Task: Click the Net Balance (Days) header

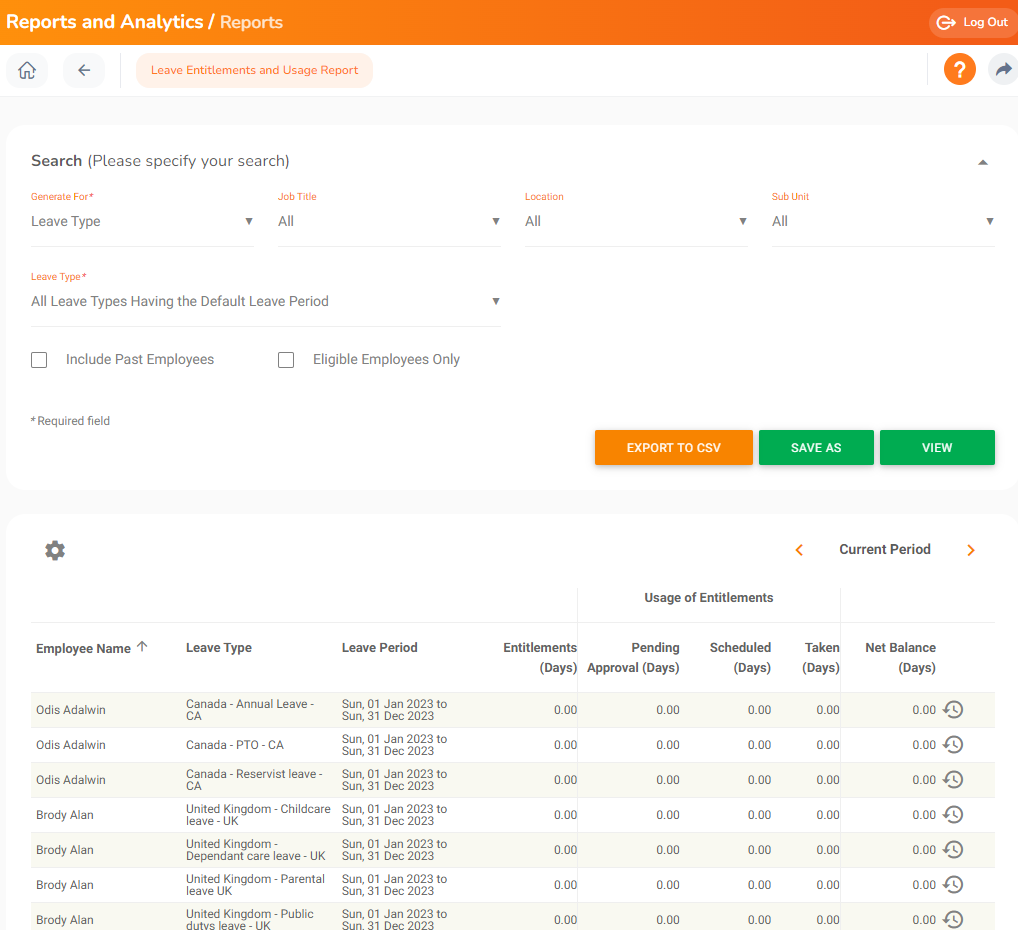Action: click(900, 657)
